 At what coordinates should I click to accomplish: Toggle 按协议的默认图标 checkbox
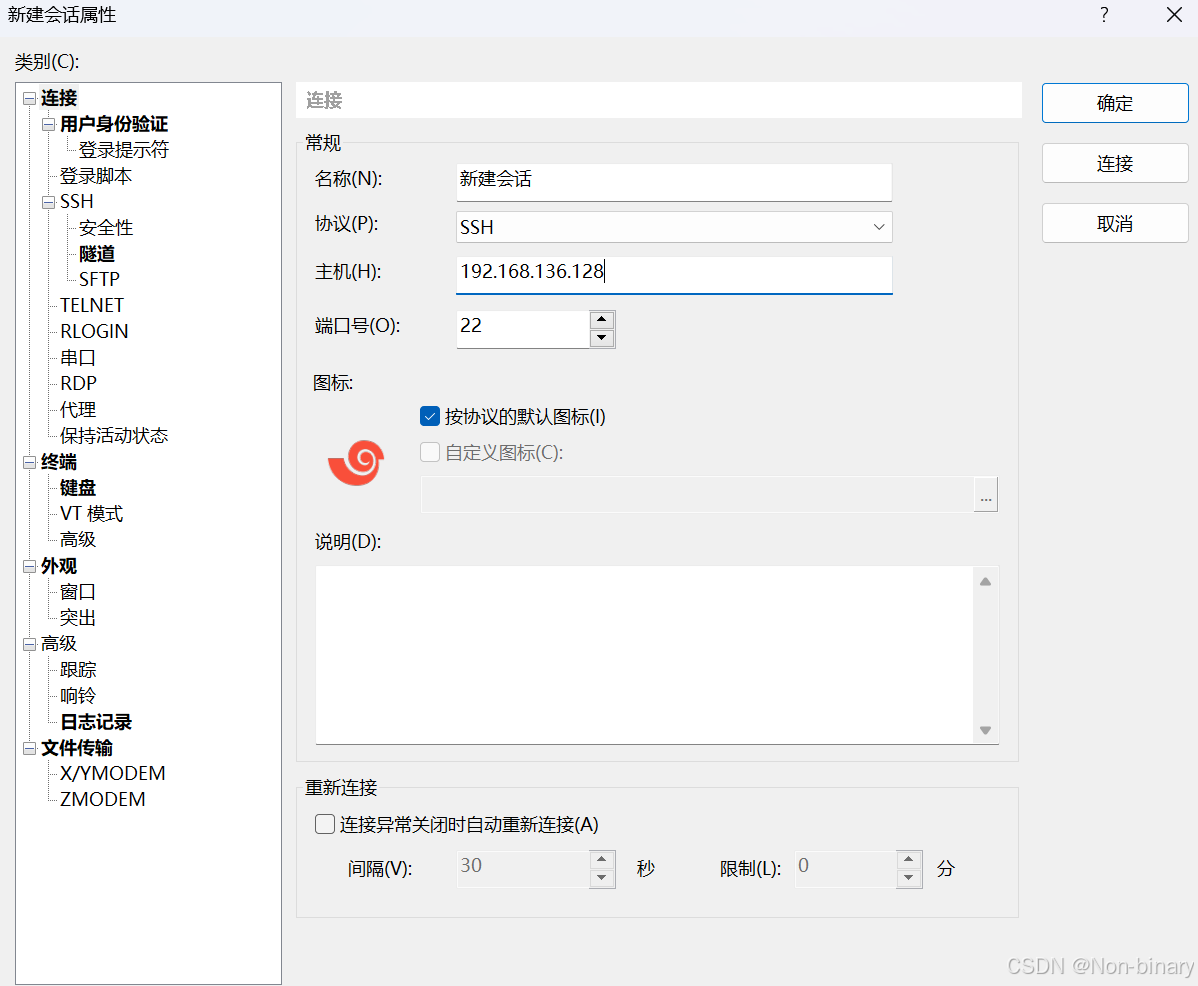pos(430,416)
